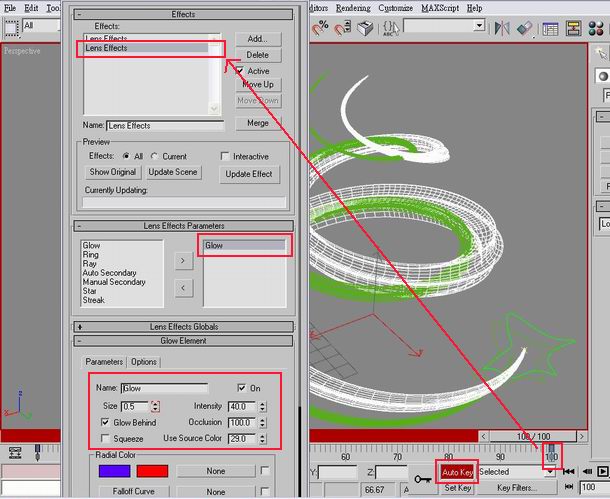Open the Mini Curve Editor icon

coord(15,453)
